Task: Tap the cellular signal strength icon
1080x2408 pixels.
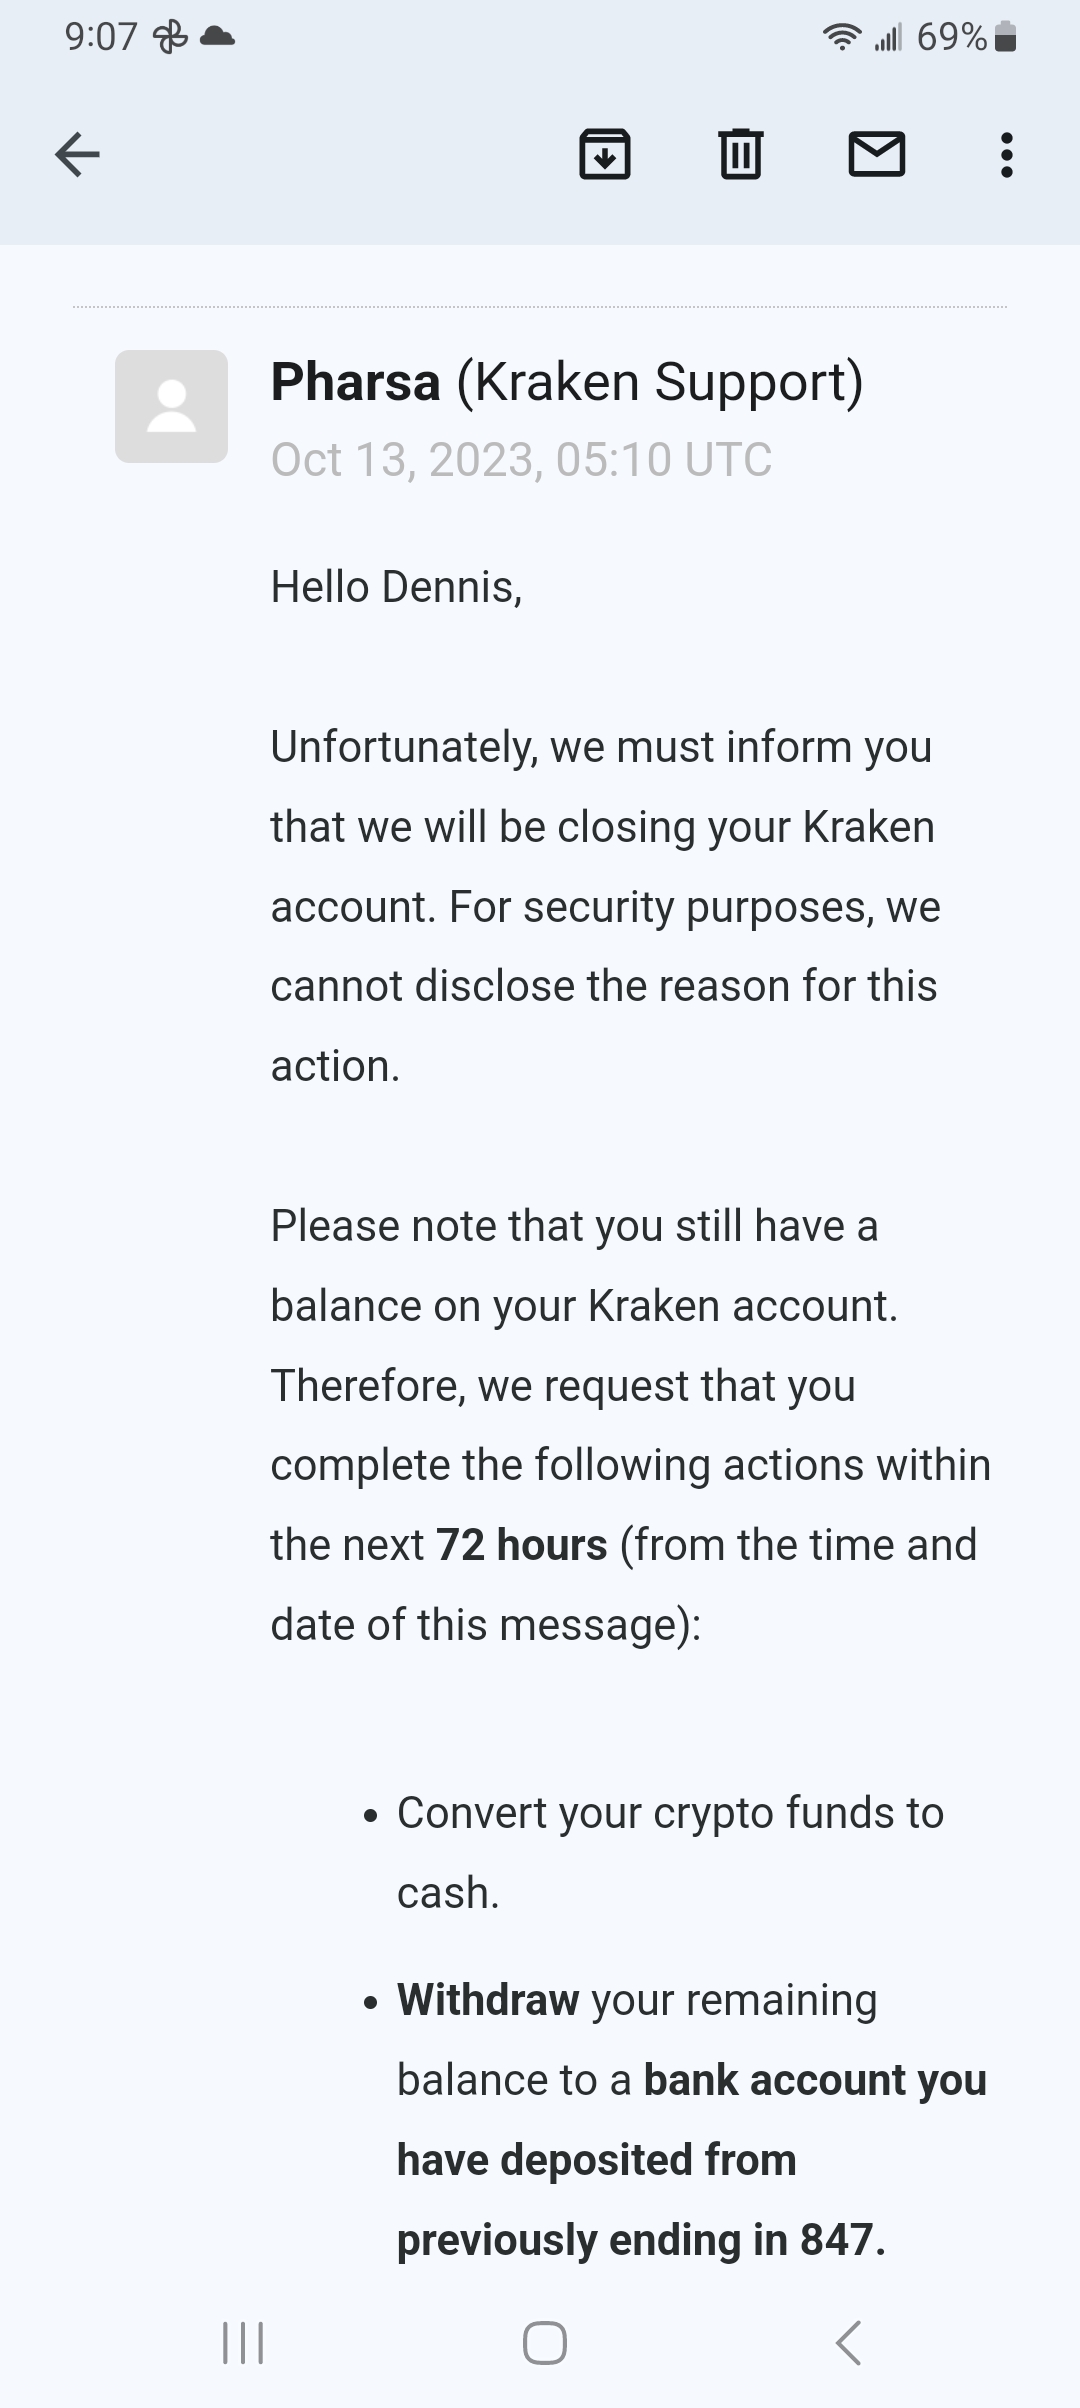Action: (887, 38)
